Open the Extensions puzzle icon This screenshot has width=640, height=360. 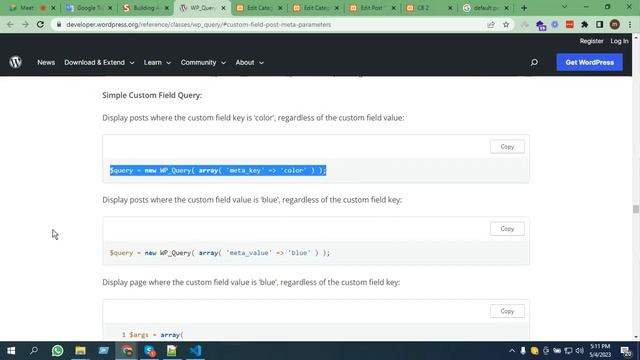coord(584,24)
